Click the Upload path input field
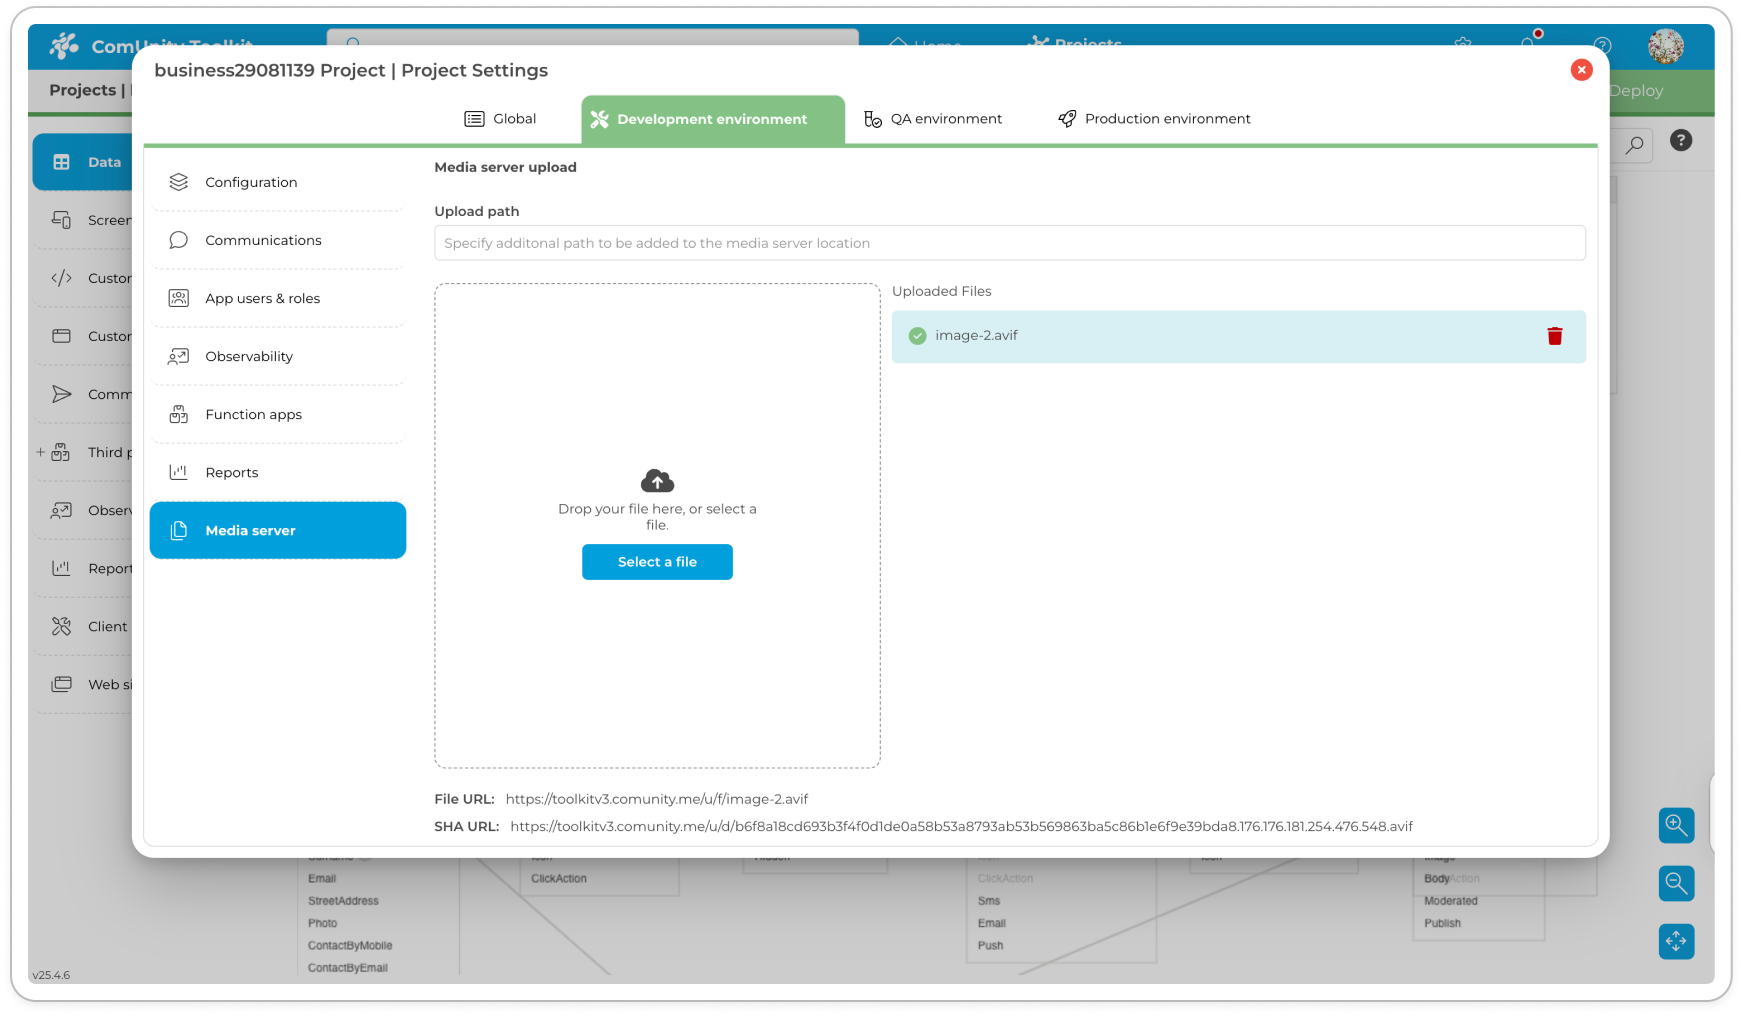Screen dimensions: 1743x1016 click(x=1009, y=243)
